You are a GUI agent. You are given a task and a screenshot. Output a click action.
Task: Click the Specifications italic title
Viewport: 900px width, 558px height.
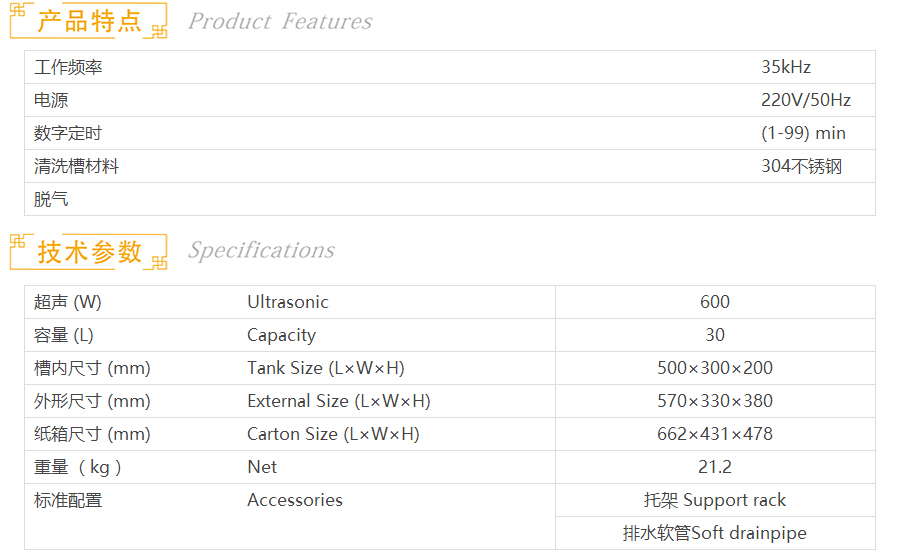pos(261,250)
